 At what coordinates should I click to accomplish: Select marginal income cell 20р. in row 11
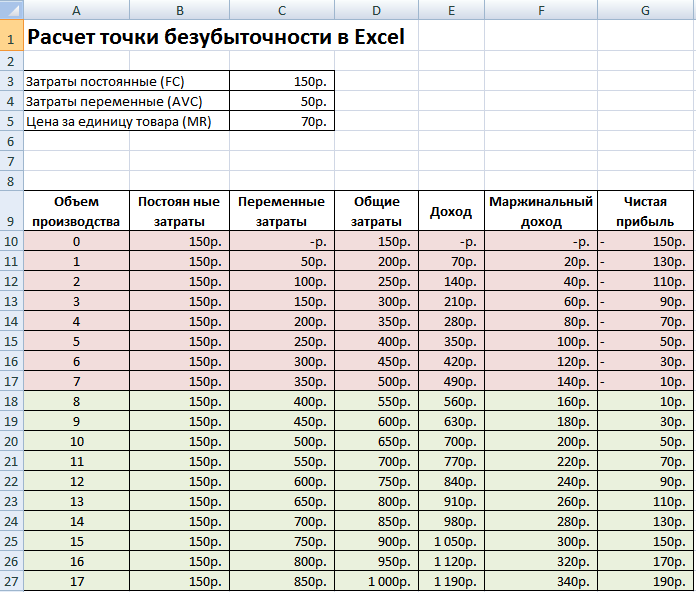point(541,261)
